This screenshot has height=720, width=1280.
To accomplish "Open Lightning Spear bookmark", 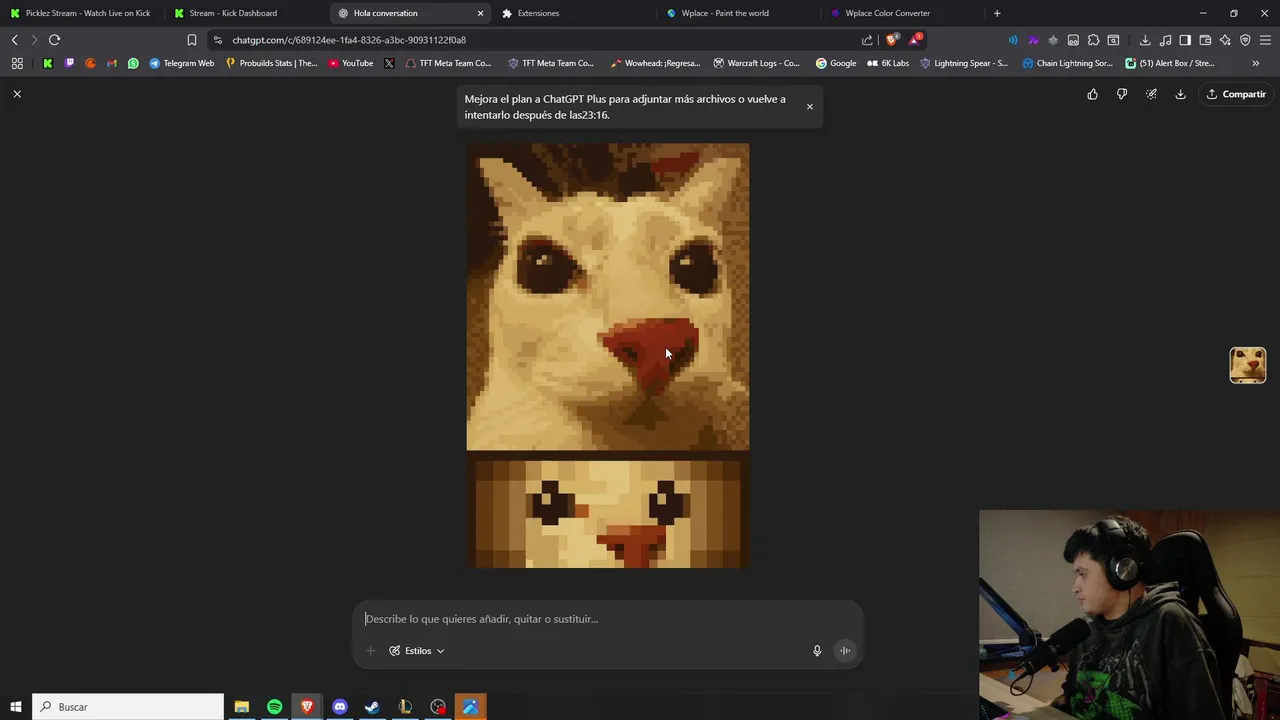I will click(x=964, y=63).
